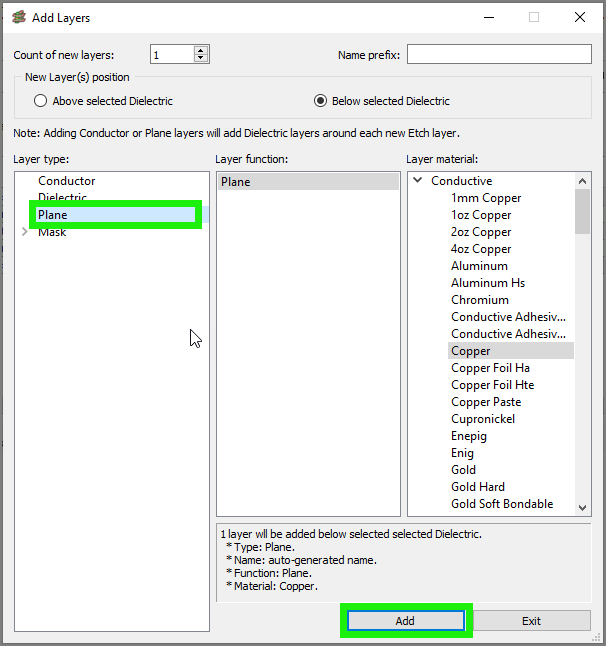
Task: Choose Aluminum Hs material
Action: pyautogui.click(x=488, y=283)
